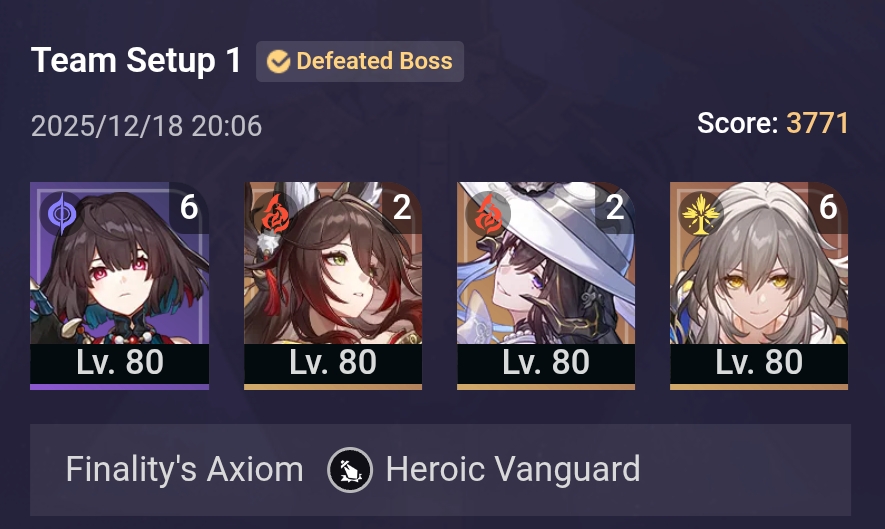The height and width of the screenshot is (529, 885).
Task: Click the Defeated Boss checkmark icon
Action: [x=278, y=62]
